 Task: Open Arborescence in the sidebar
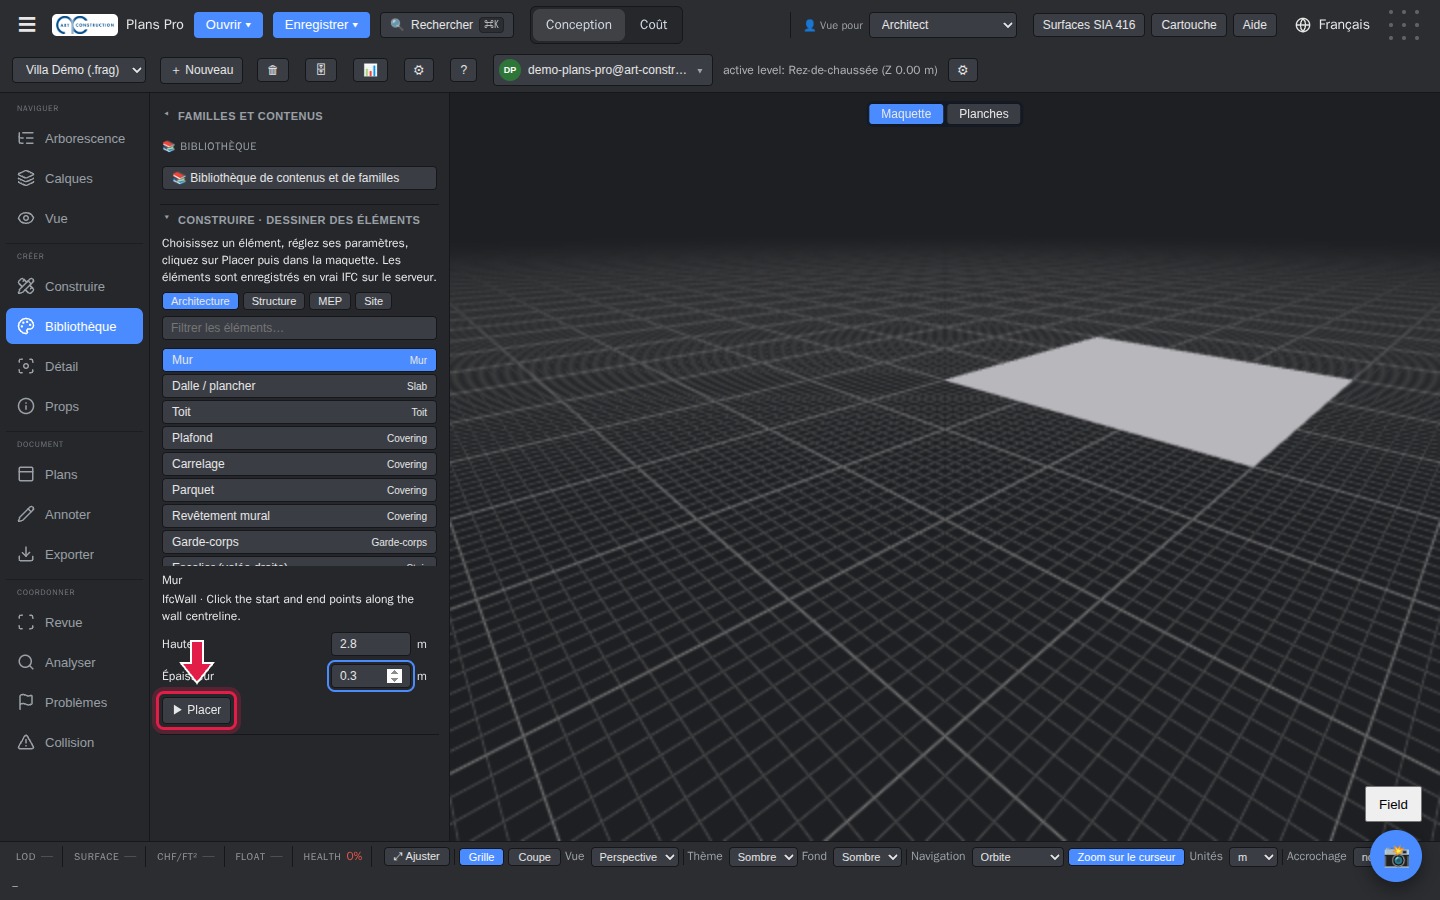pos(74,139)
